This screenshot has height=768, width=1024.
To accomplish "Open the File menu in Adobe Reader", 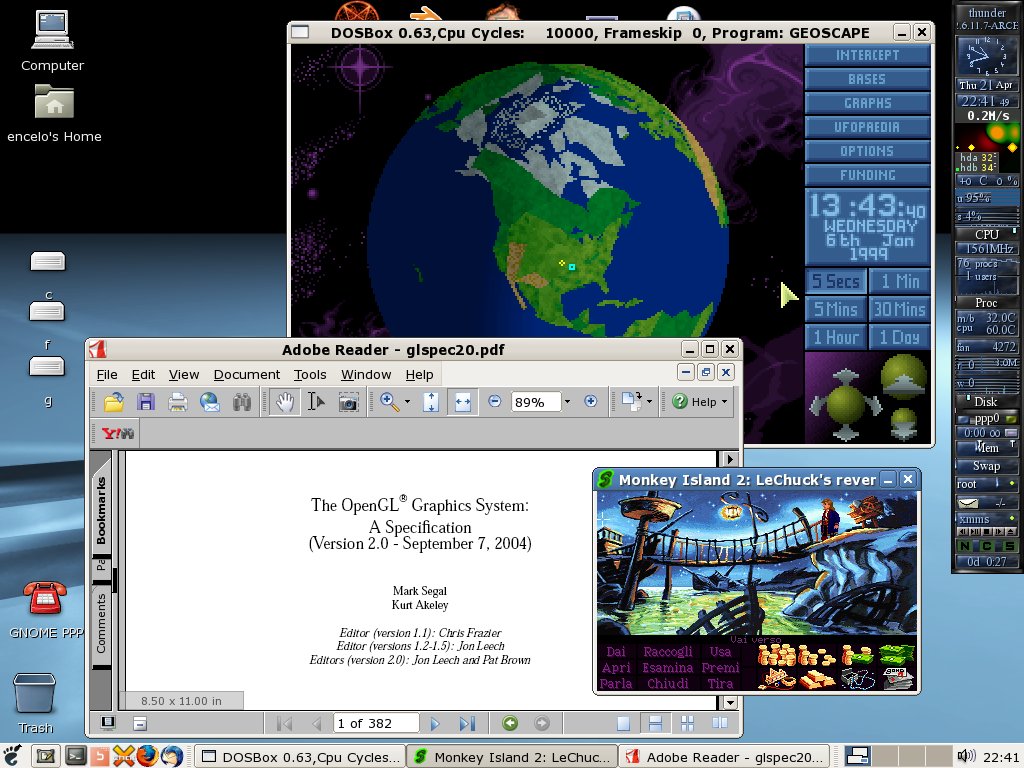I will 107,374.
